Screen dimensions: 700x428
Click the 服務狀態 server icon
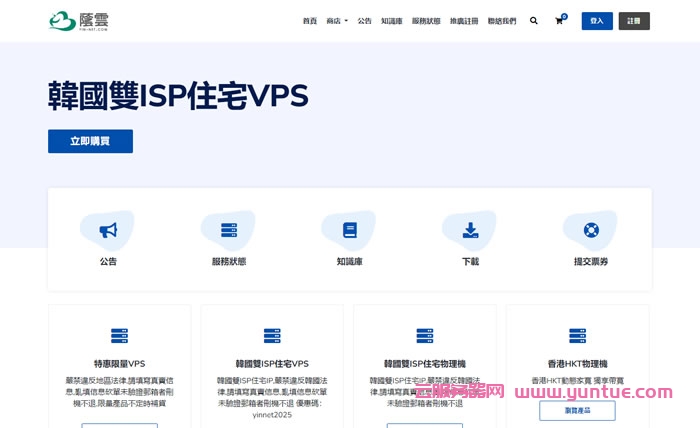point(229,230)
